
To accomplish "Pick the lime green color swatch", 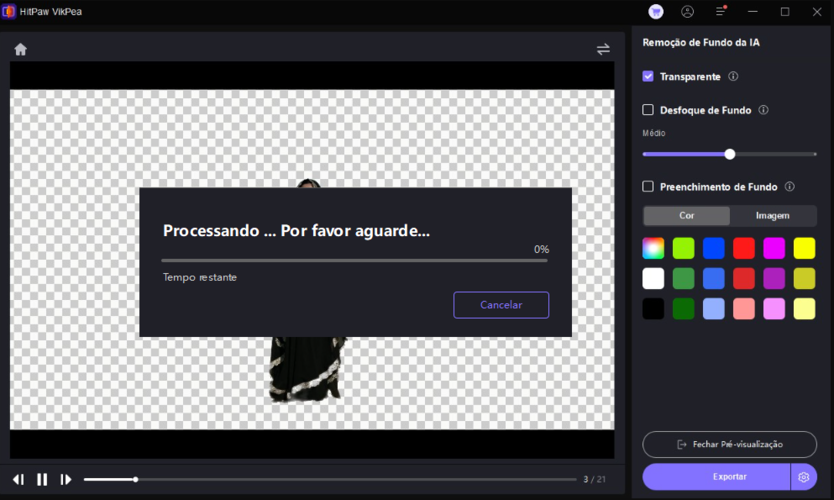I will coord(683,248).
